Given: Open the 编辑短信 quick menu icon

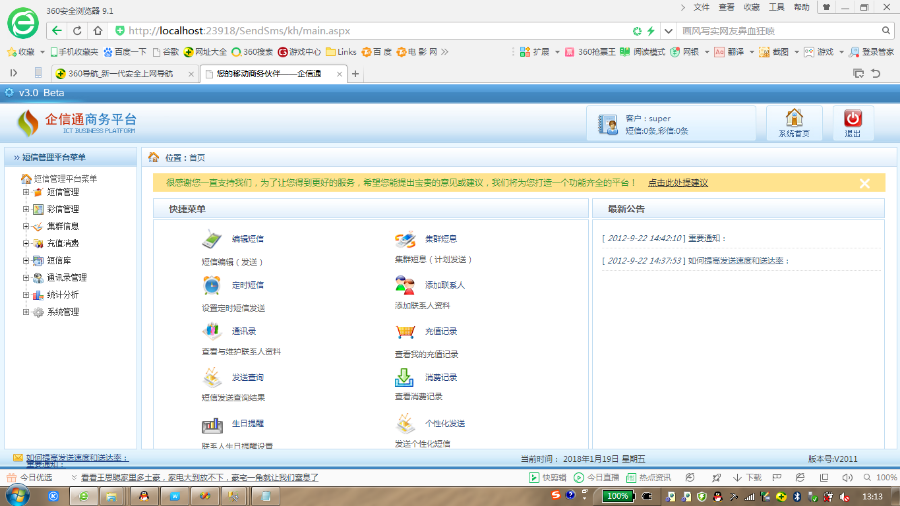Looking at the screenshot, I should pos(212,239).
